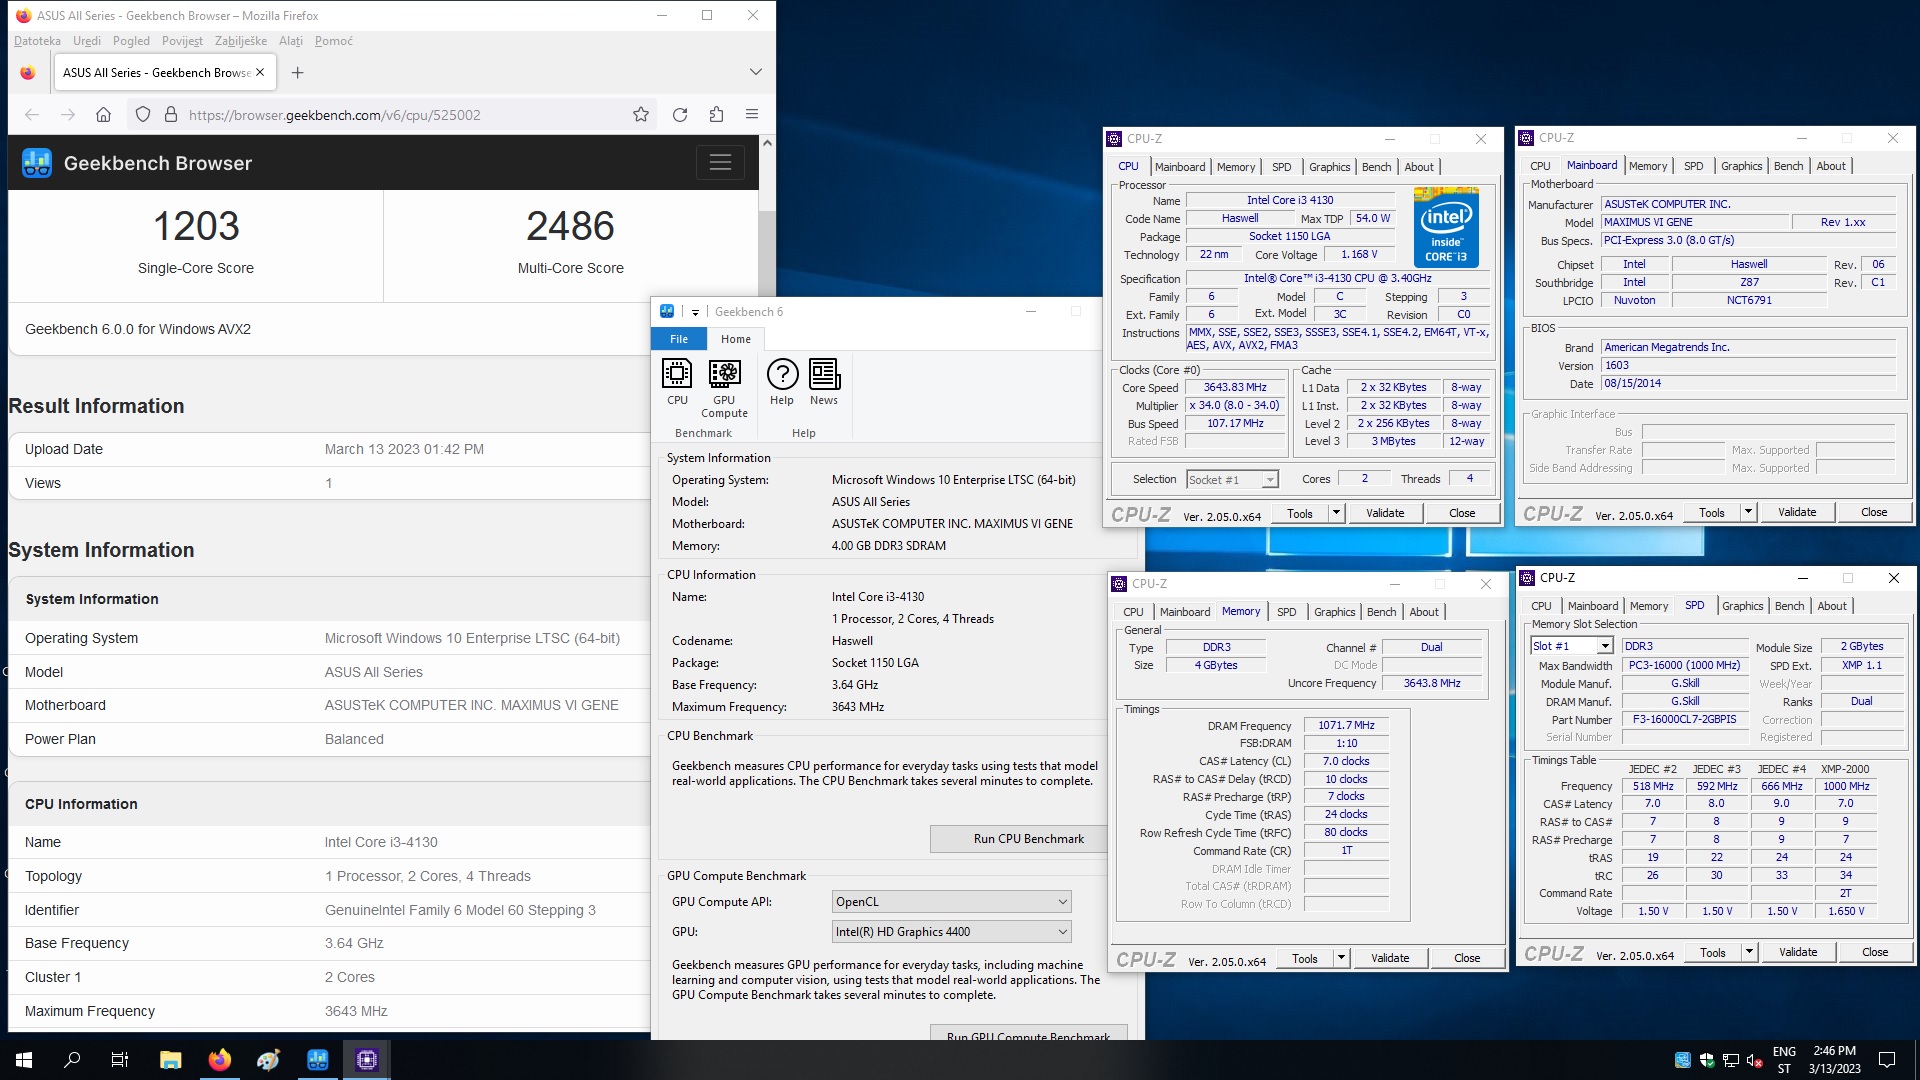Viewport: 1920px width, 1080px height.
Task: Open the Firefox application menu
Action: (752, 115)
